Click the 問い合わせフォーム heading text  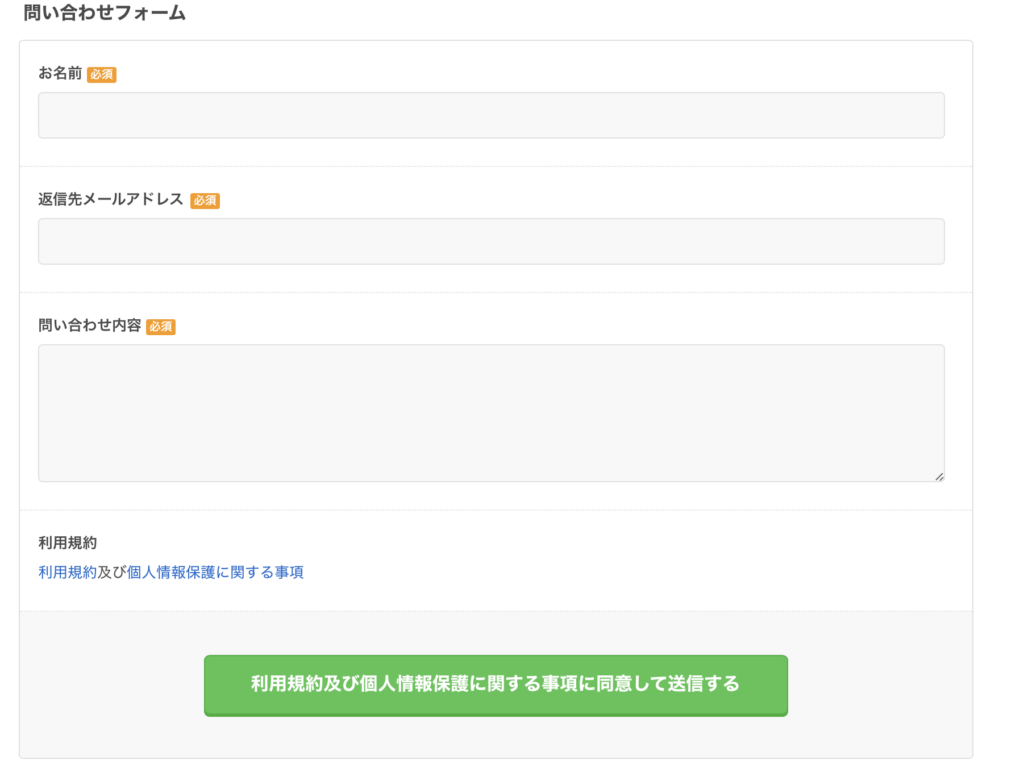point(104,12)
